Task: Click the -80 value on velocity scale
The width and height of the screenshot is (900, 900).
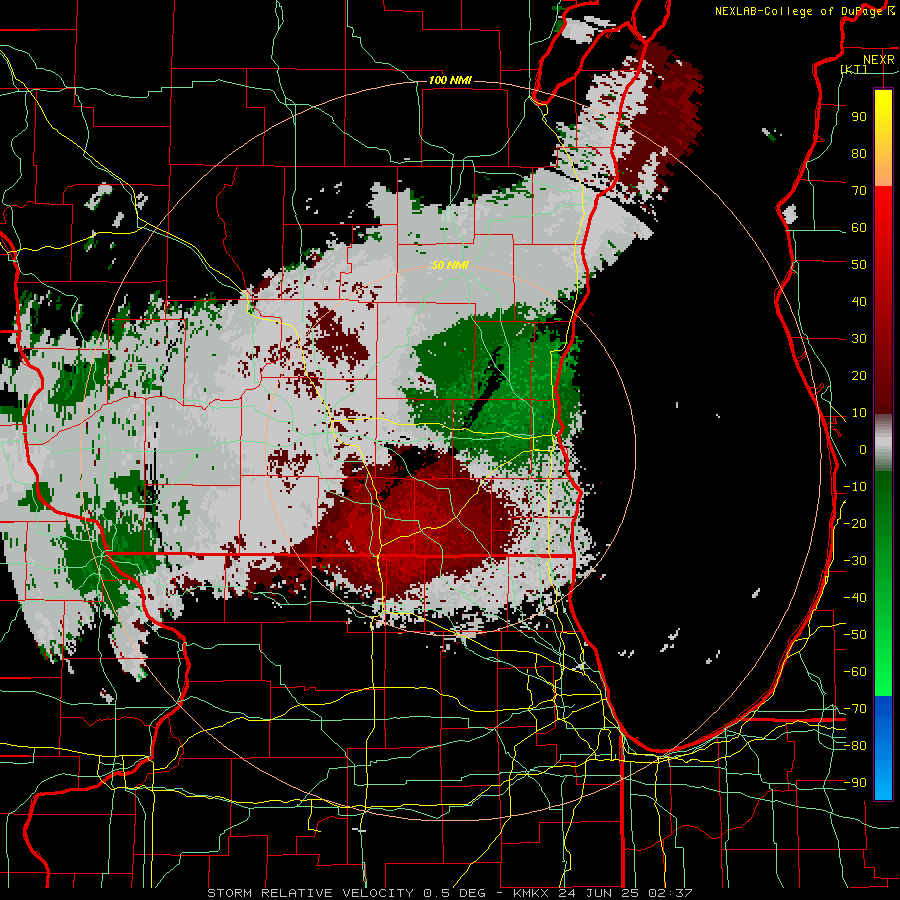Action: click(x=855, y=746)
